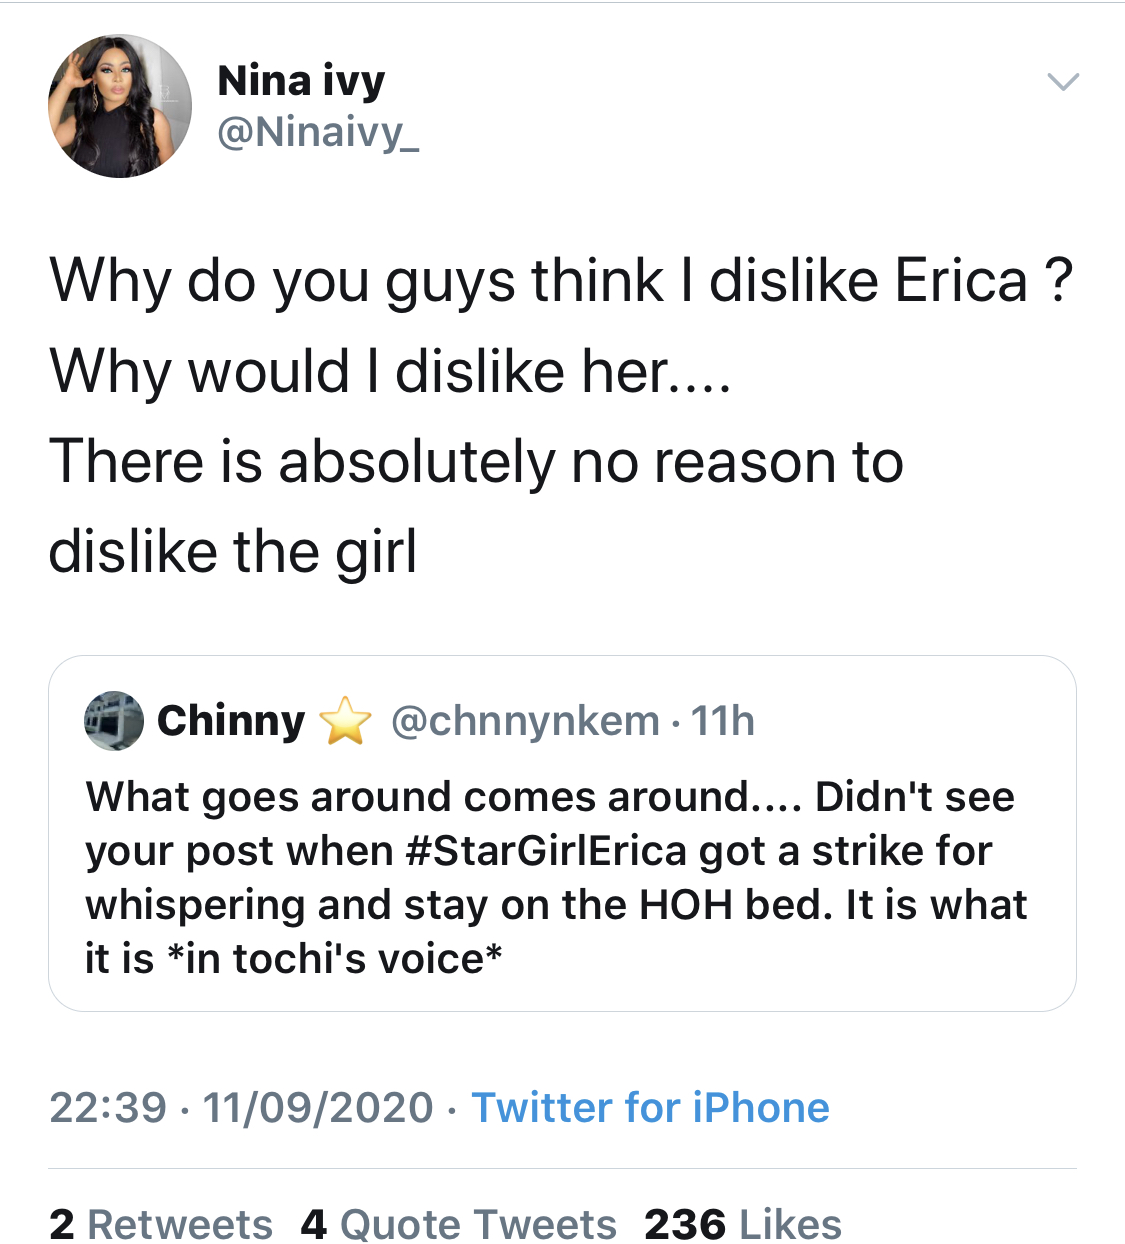Image resolution: width=1125 pixels, height=1244 pixels.
Task: Open the #StarGirlErica hashtag
Action: click(x=547, y=851)
